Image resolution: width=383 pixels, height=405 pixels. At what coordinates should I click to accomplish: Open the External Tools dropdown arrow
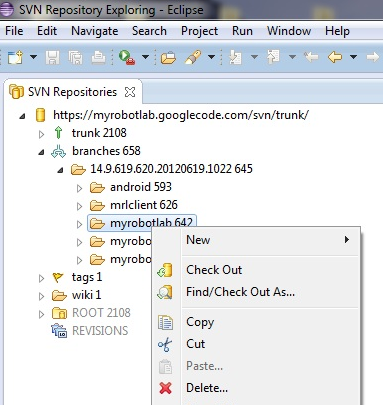(x=145, y=57)
